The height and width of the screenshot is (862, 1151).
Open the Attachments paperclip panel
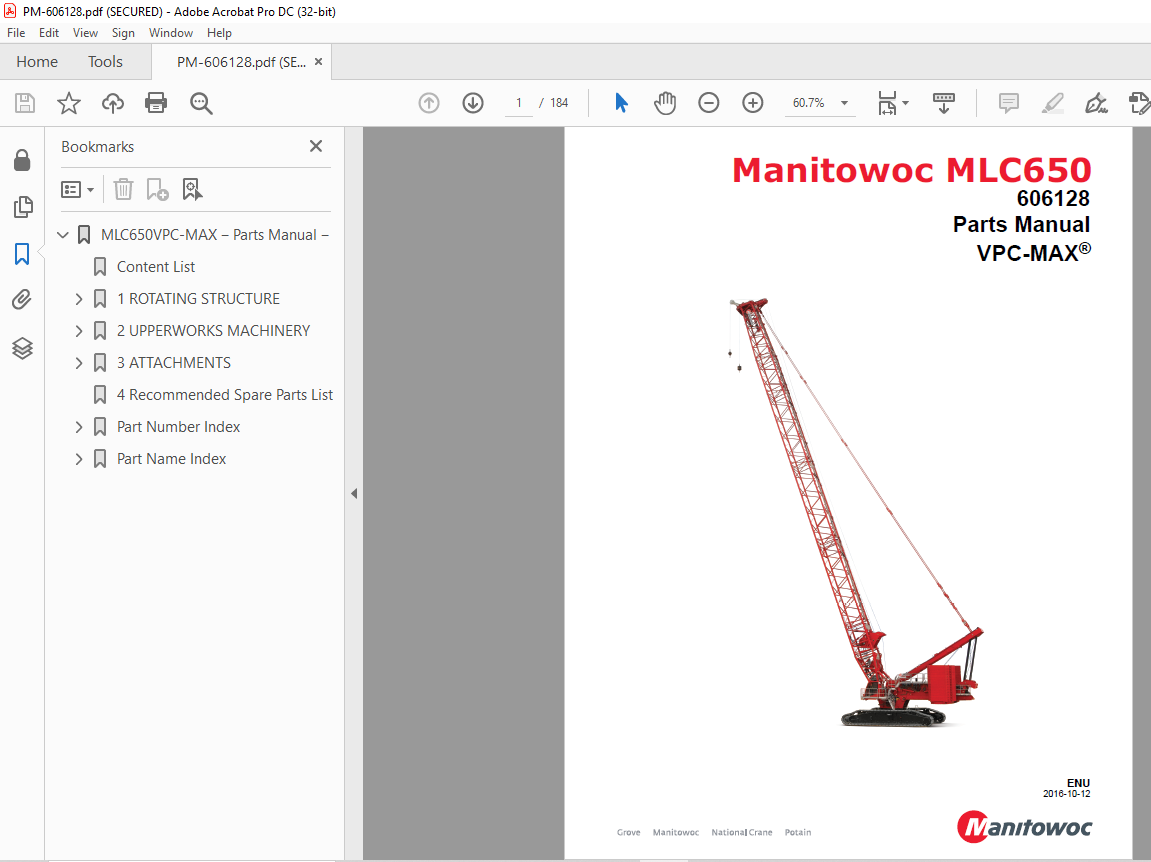click(x=22, y=300)
